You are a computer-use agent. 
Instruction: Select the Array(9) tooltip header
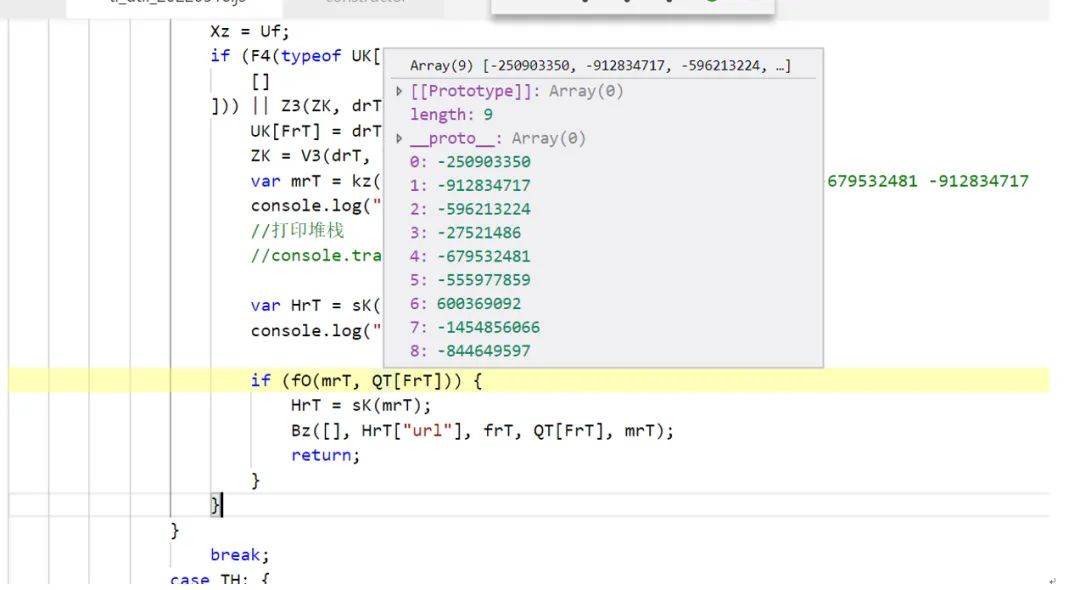click(x=600, y=65)
